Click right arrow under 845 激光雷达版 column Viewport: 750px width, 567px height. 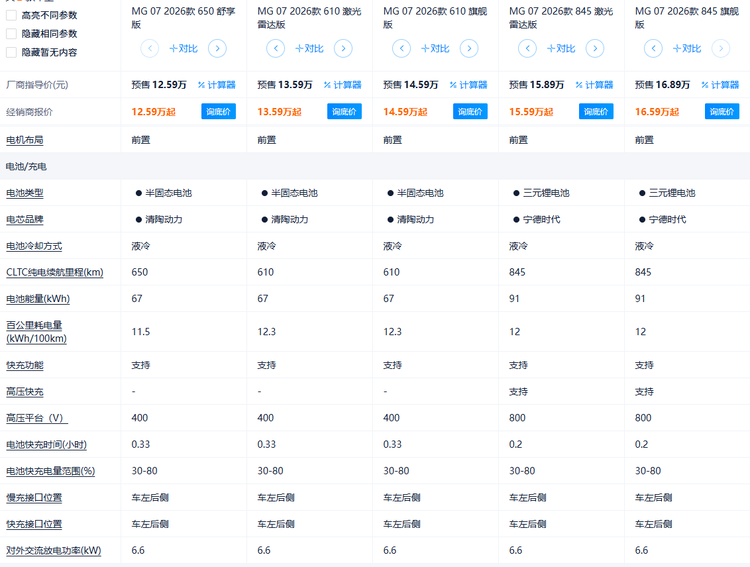click(595, 48)
